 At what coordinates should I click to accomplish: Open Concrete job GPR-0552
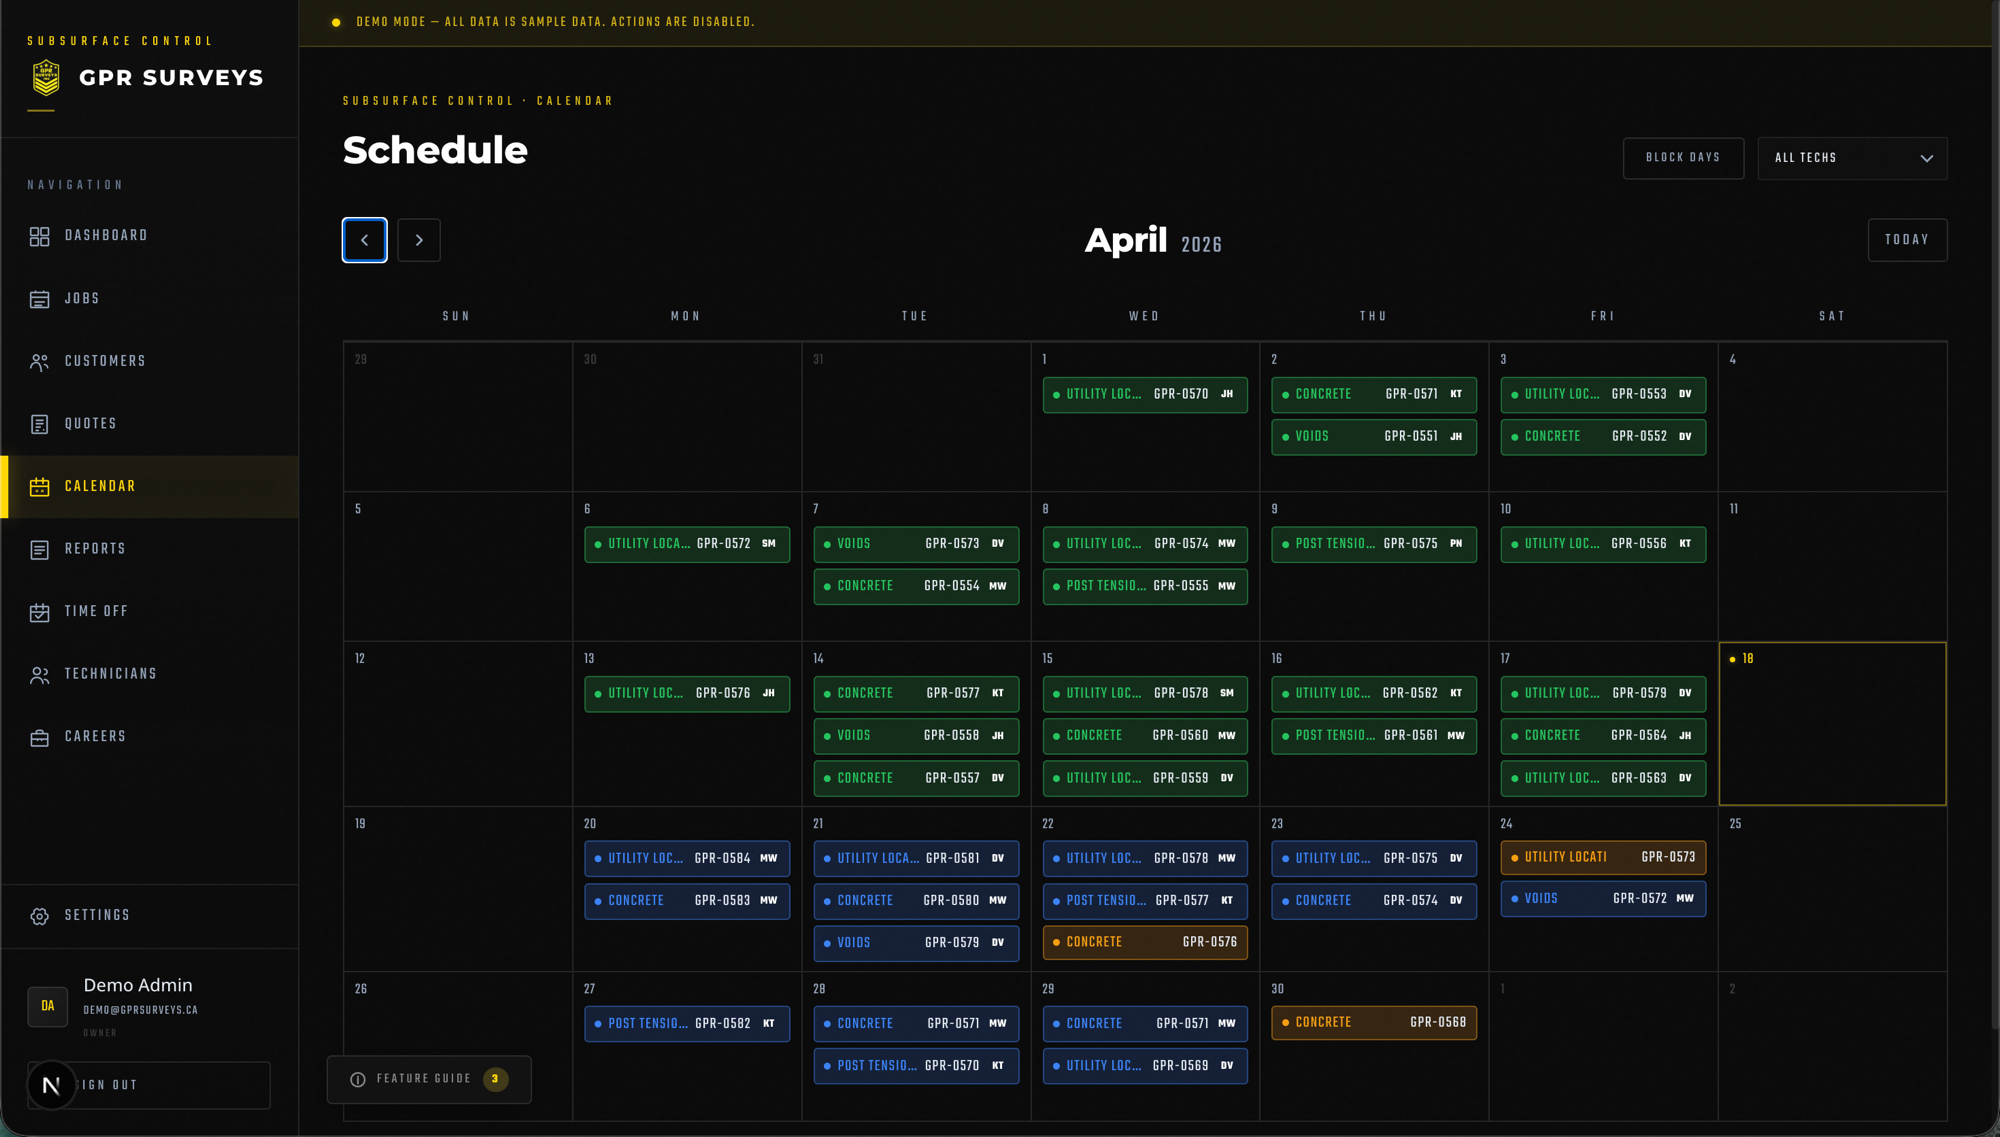coord(1603,437)
